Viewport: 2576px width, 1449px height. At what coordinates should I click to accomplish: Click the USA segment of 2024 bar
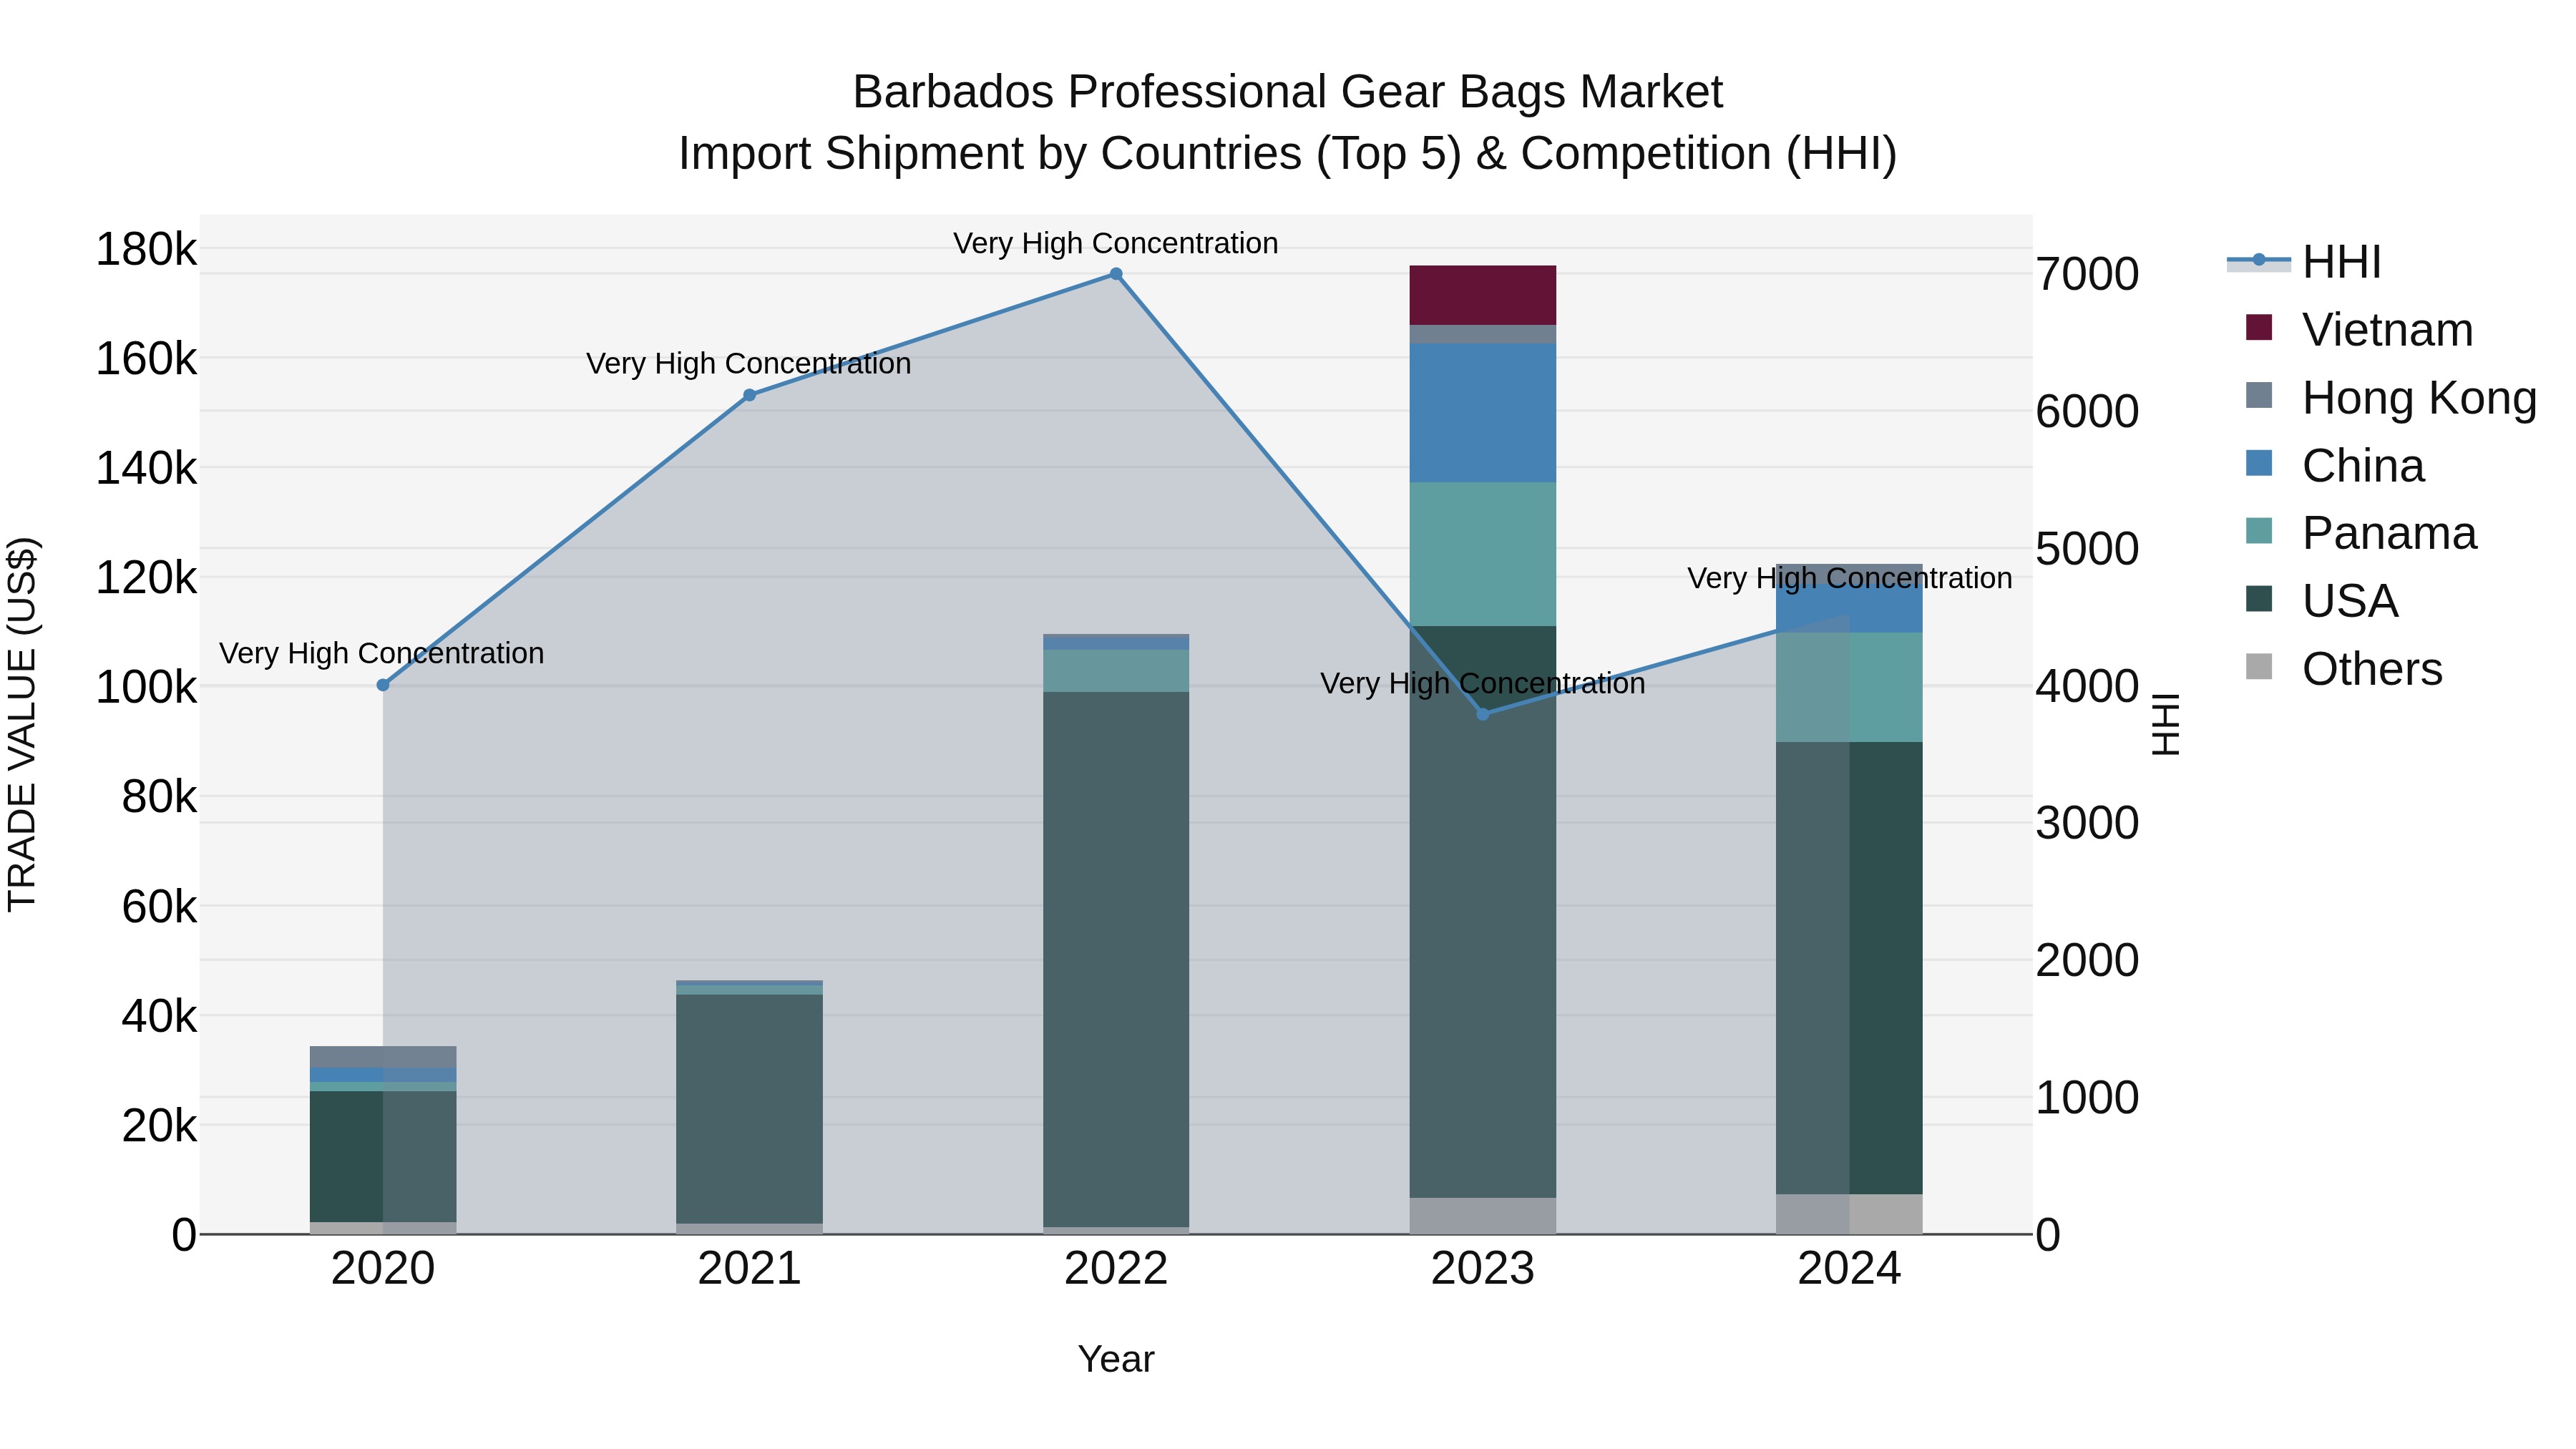coord(1849,968)
